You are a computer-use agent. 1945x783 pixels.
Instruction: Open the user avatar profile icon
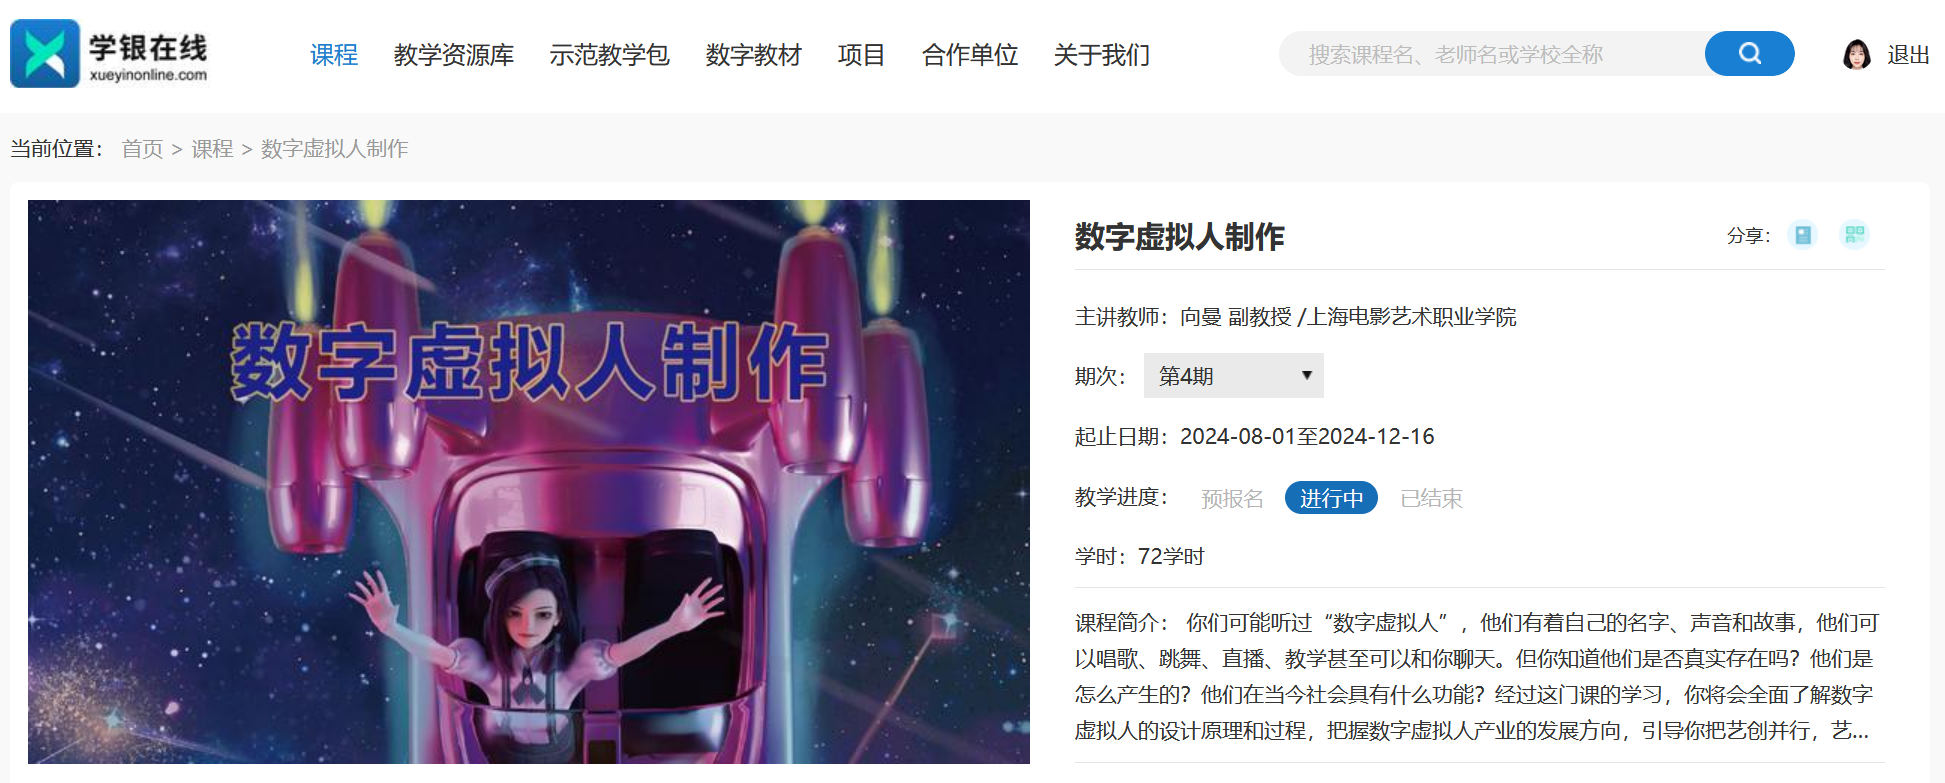coord(1856,54)
